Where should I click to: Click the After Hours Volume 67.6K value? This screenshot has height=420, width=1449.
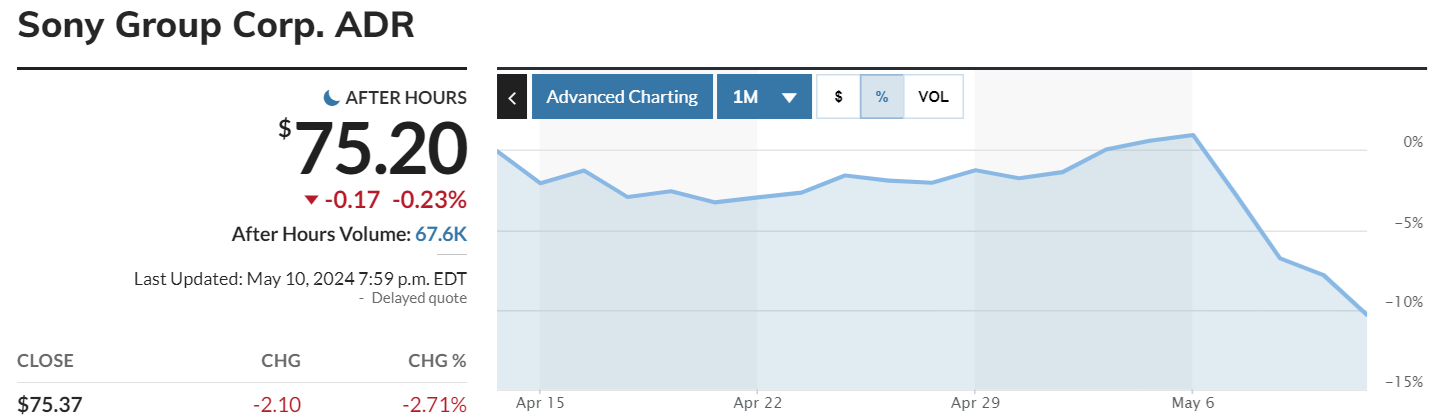pos(441,234)
